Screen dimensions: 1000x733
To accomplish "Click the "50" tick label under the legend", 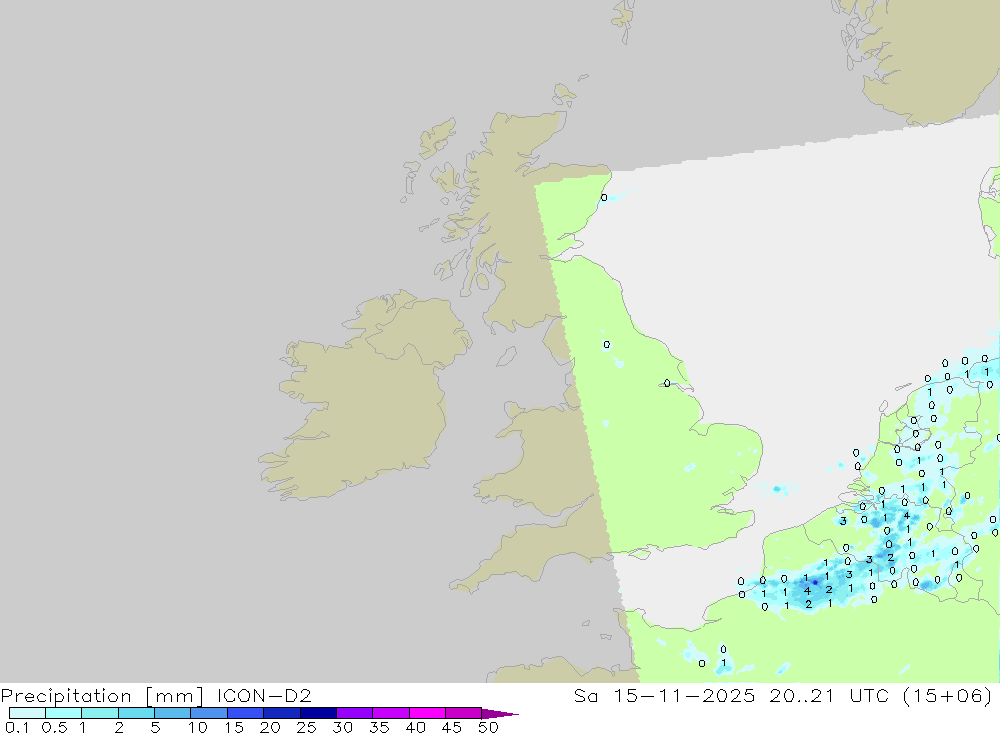I will click(x=488, y=728).
